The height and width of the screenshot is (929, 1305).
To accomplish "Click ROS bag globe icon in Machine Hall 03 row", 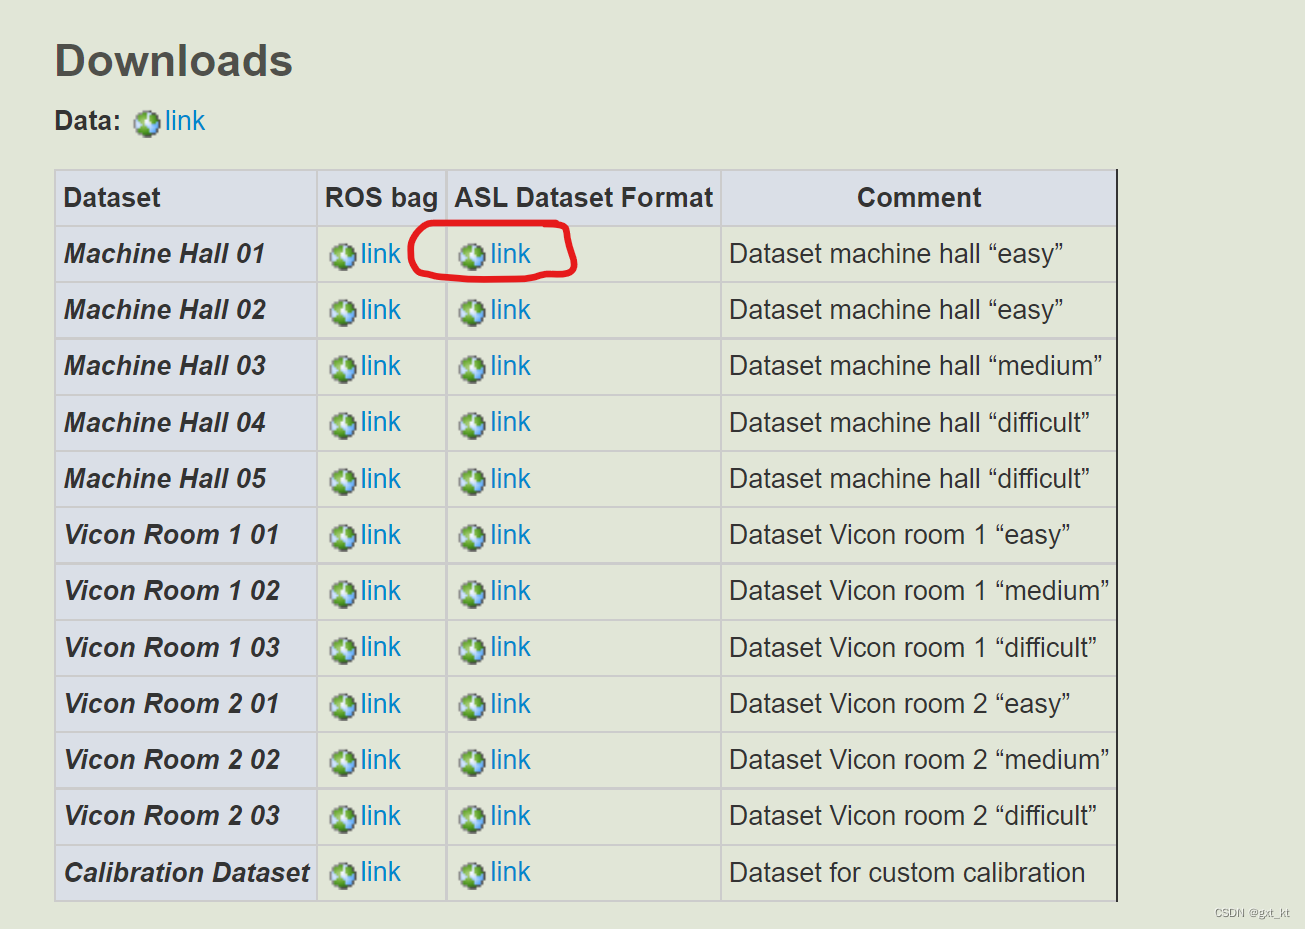I will click(x=343, y=369).
